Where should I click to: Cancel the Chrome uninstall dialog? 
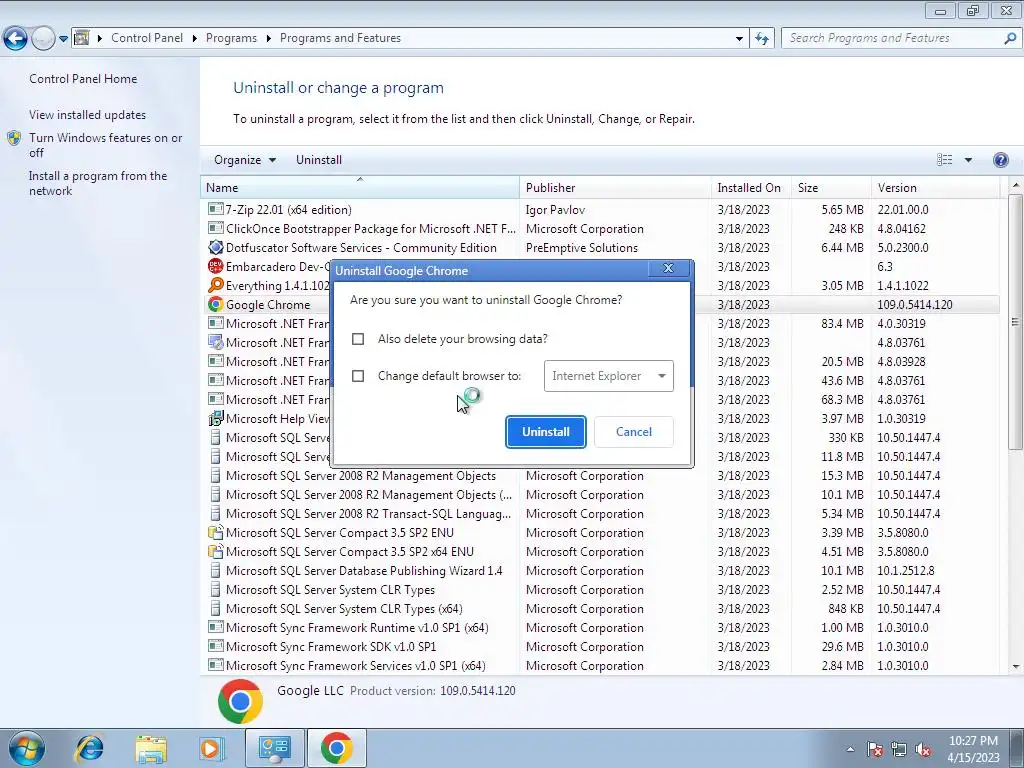click(x=633, y=432)
